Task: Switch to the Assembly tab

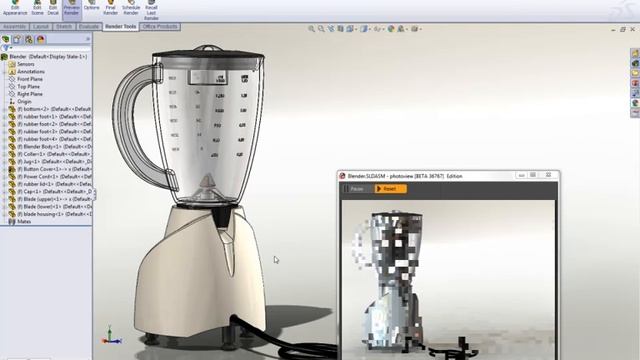Action: 15,27
